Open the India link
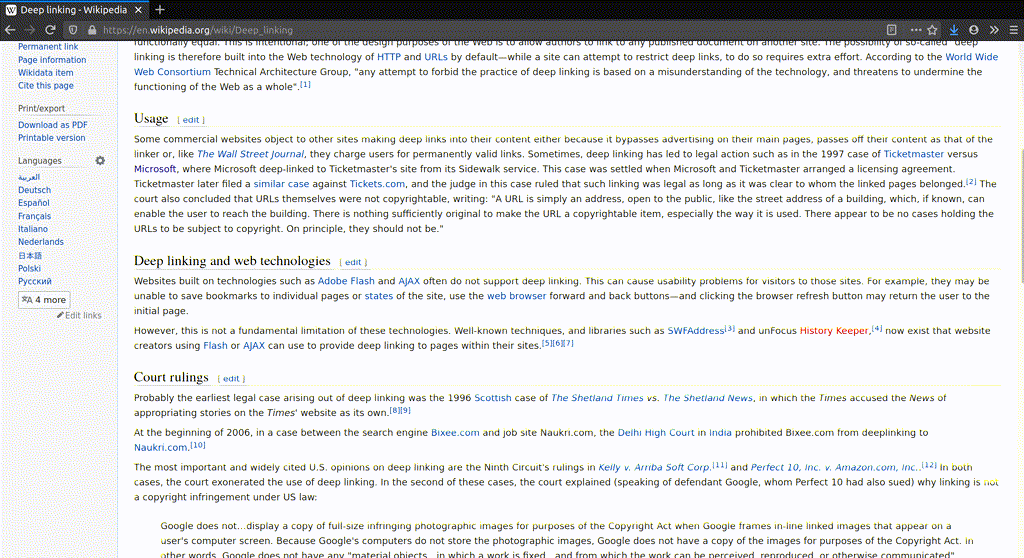Screen dimensions: 1024x558 [720, 433]
